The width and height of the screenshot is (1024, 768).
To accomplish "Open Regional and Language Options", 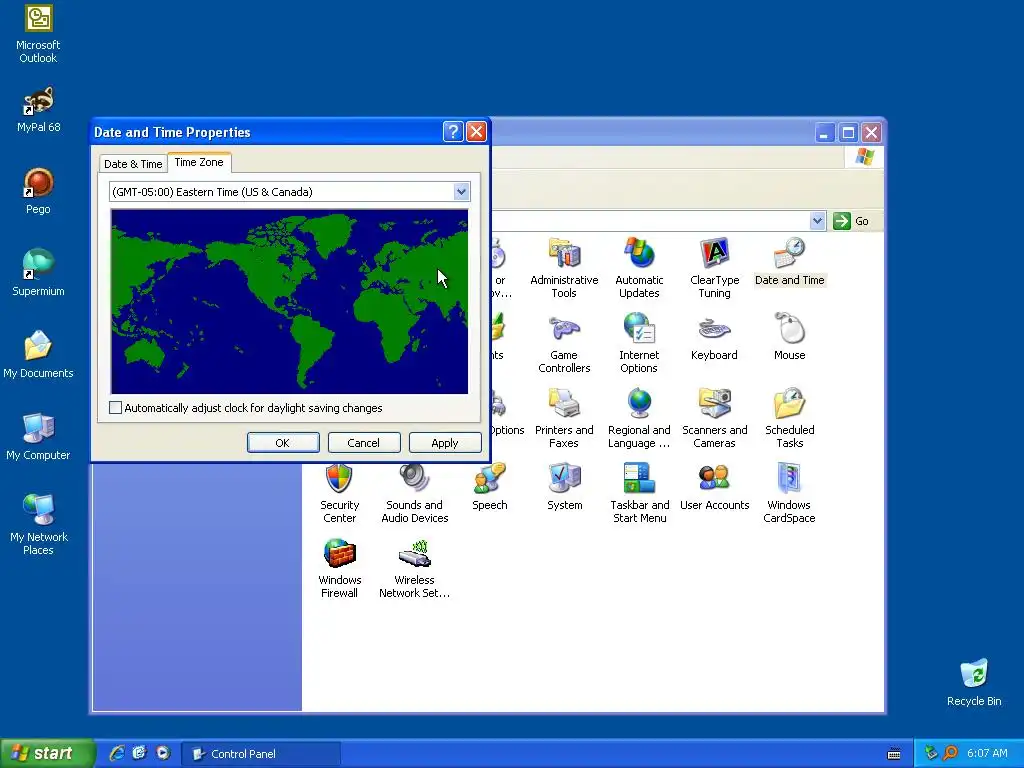I will 639,418.
